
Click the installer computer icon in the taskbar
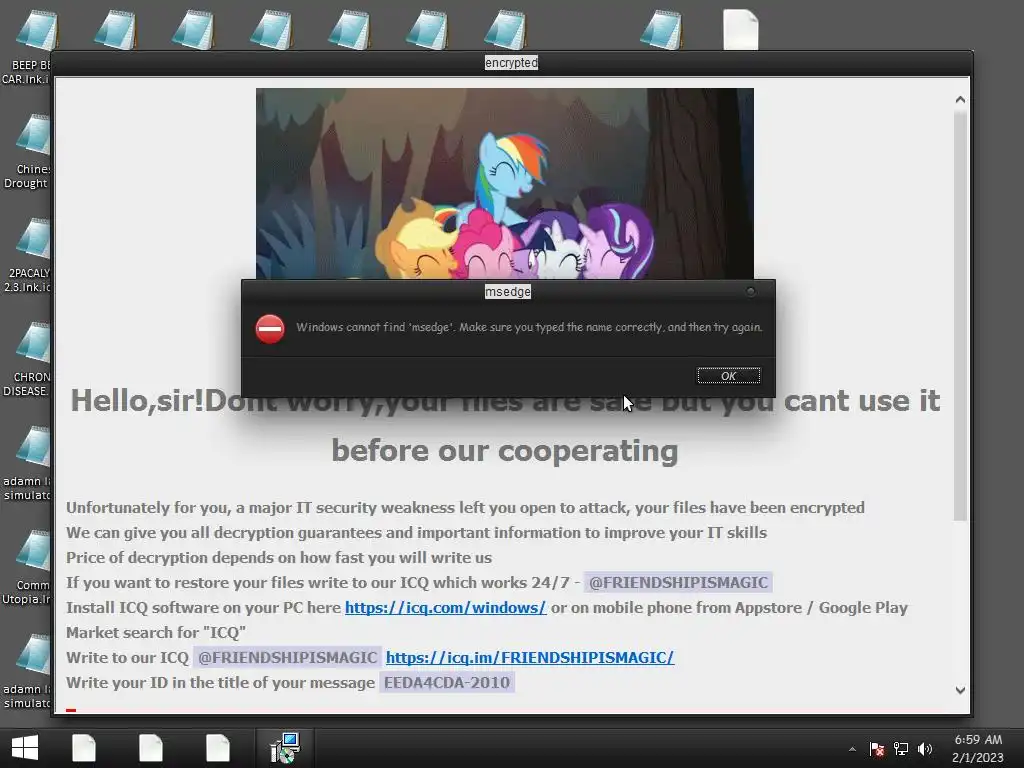[285, 748]
